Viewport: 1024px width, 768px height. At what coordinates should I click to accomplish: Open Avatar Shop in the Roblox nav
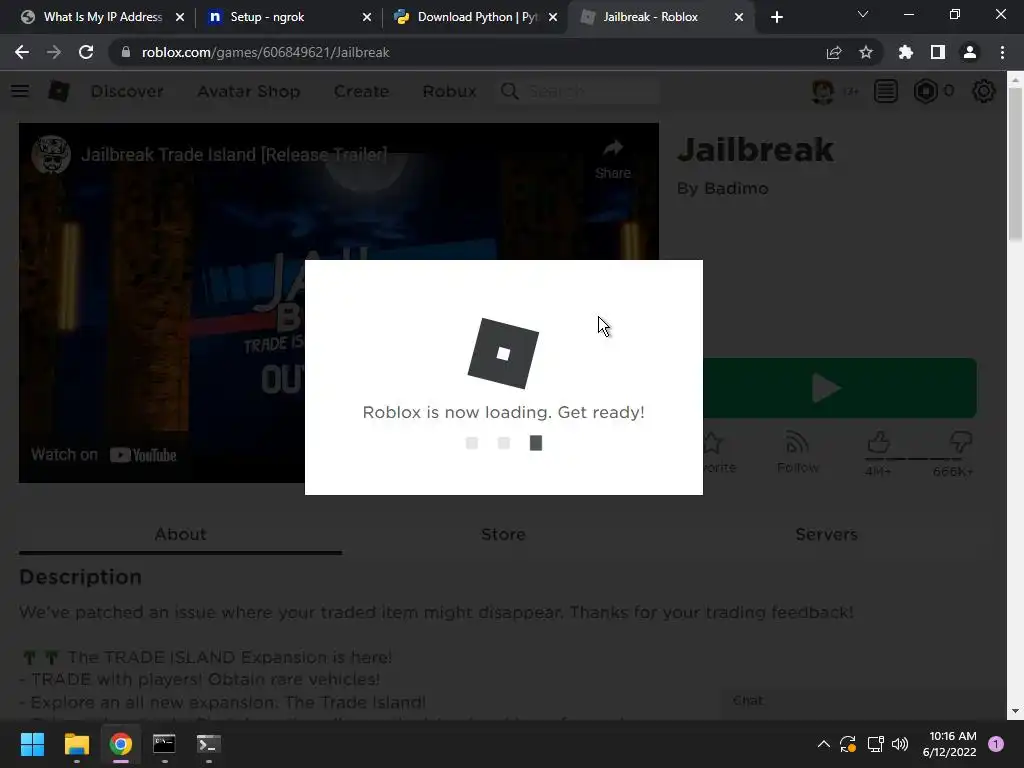pyautogui.click(x=249, y=91)
